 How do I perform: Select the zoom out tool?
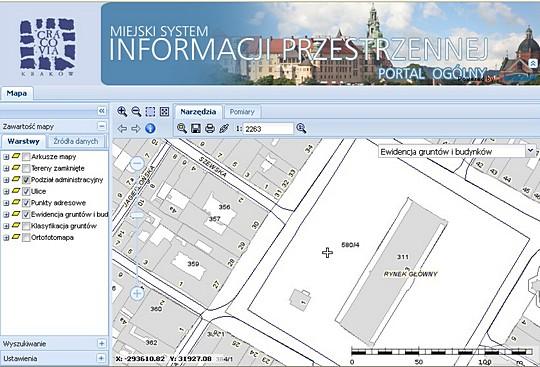[x=136, y=112]
